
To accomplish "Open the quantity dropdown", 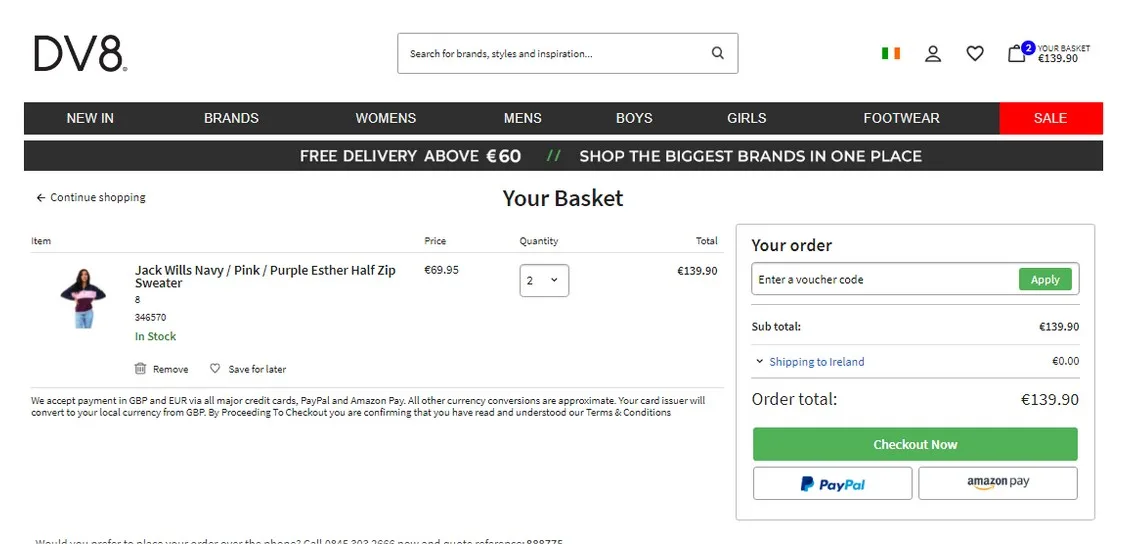I will 544,281.
